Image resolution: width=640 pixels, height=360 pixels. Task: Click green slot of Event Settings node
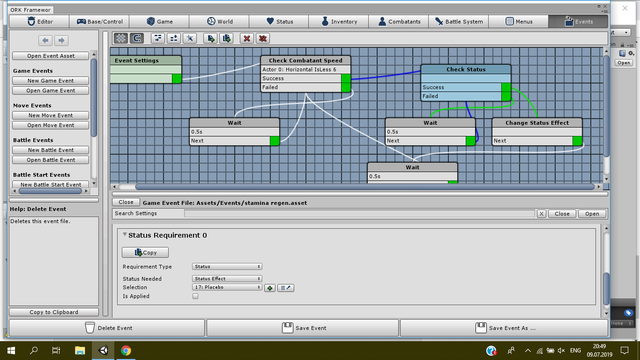(177, 78)
